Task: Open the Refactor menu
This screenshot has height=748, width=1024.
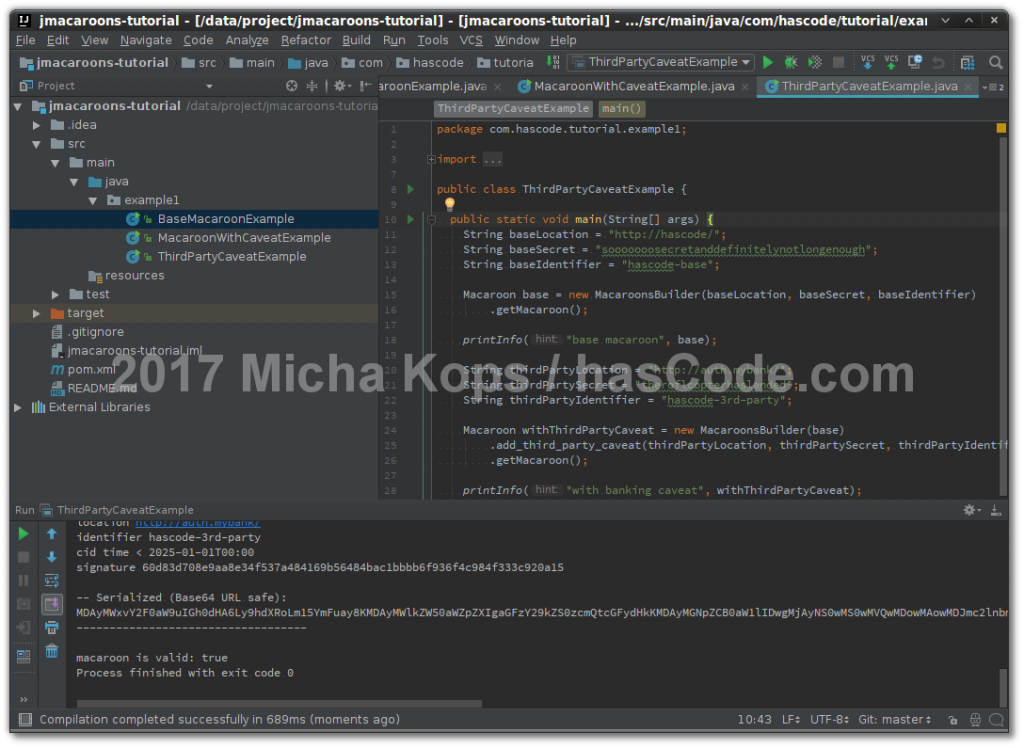Action: 305,40
